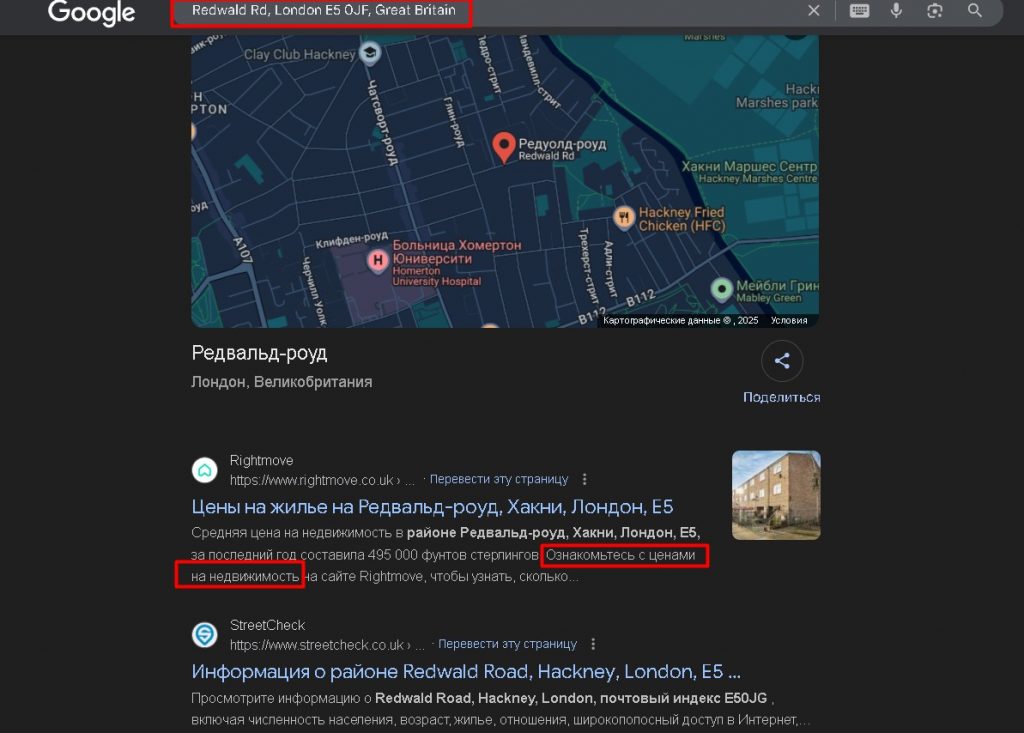Viewport: 1024px width, 733px height.
Task: Click Лондон, Великобритания subtitle
Action: tap(281, 382)
